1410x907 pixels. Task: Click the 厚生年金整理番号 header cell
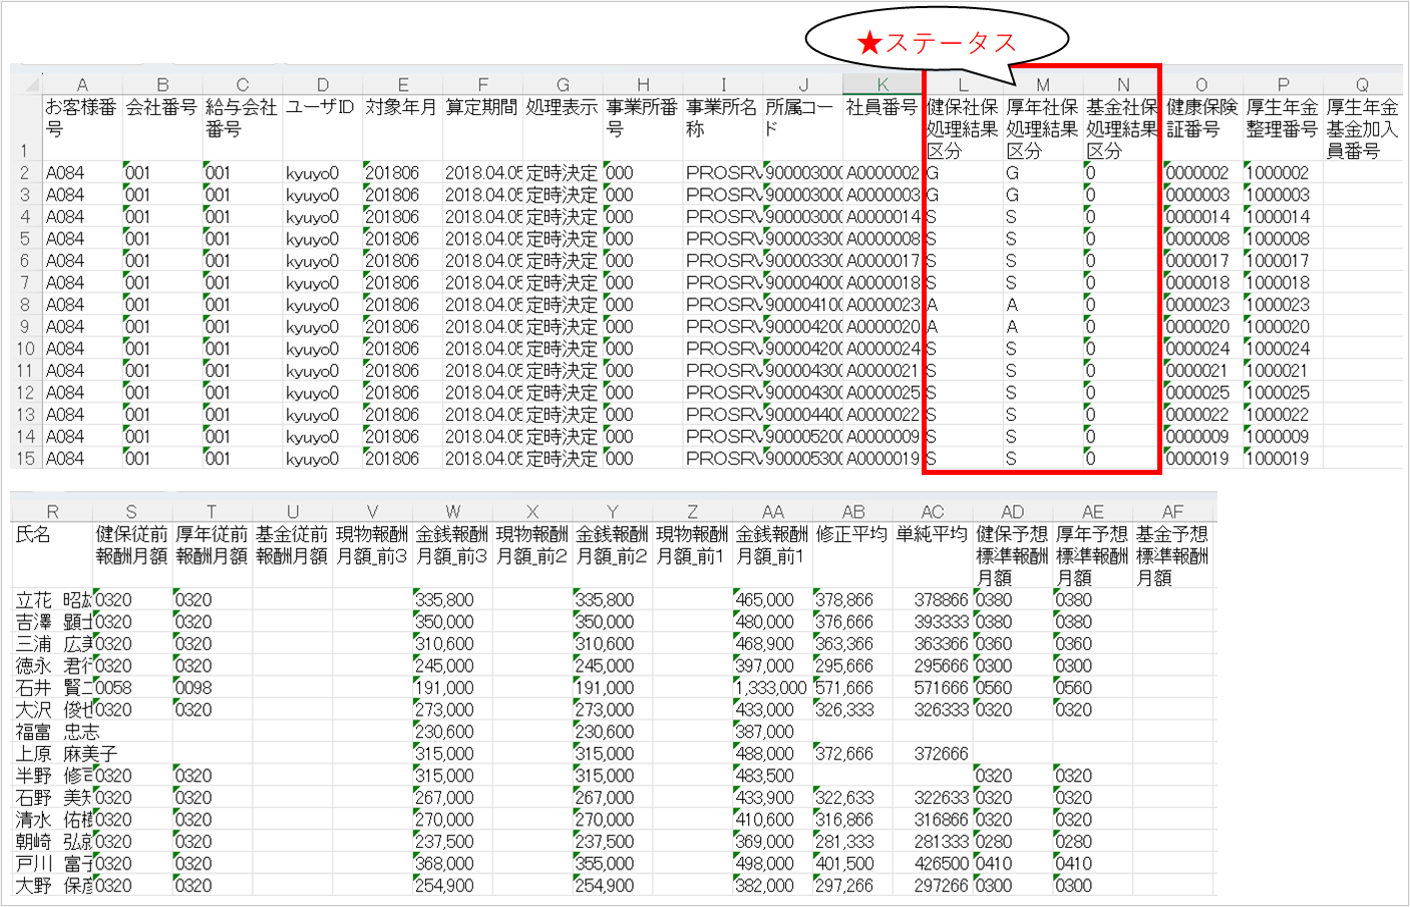coord(1283,129)
